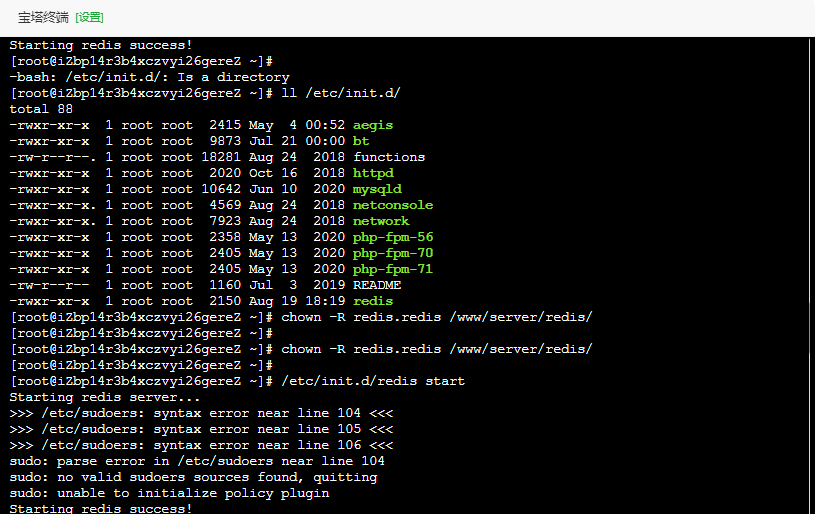This screenshot has width=815, height=514.
Task: Click the 宝塔终端 title text
Action: pyautogui.click(x=43, y=18)
